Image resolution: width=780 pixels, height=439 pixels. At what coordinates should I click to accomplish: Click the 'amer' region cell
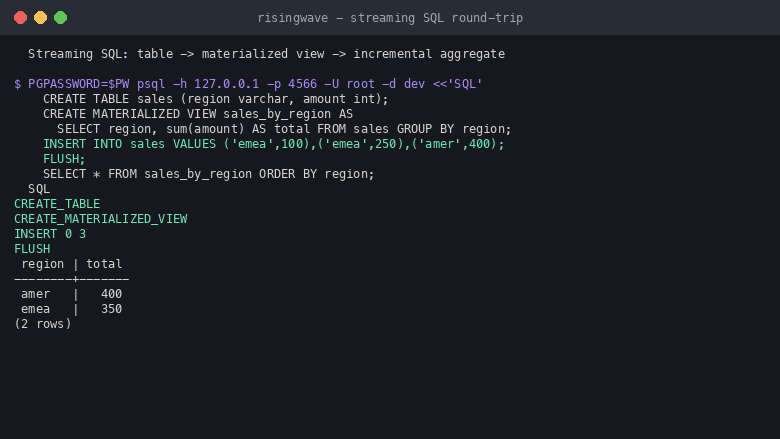coord(35,294)
